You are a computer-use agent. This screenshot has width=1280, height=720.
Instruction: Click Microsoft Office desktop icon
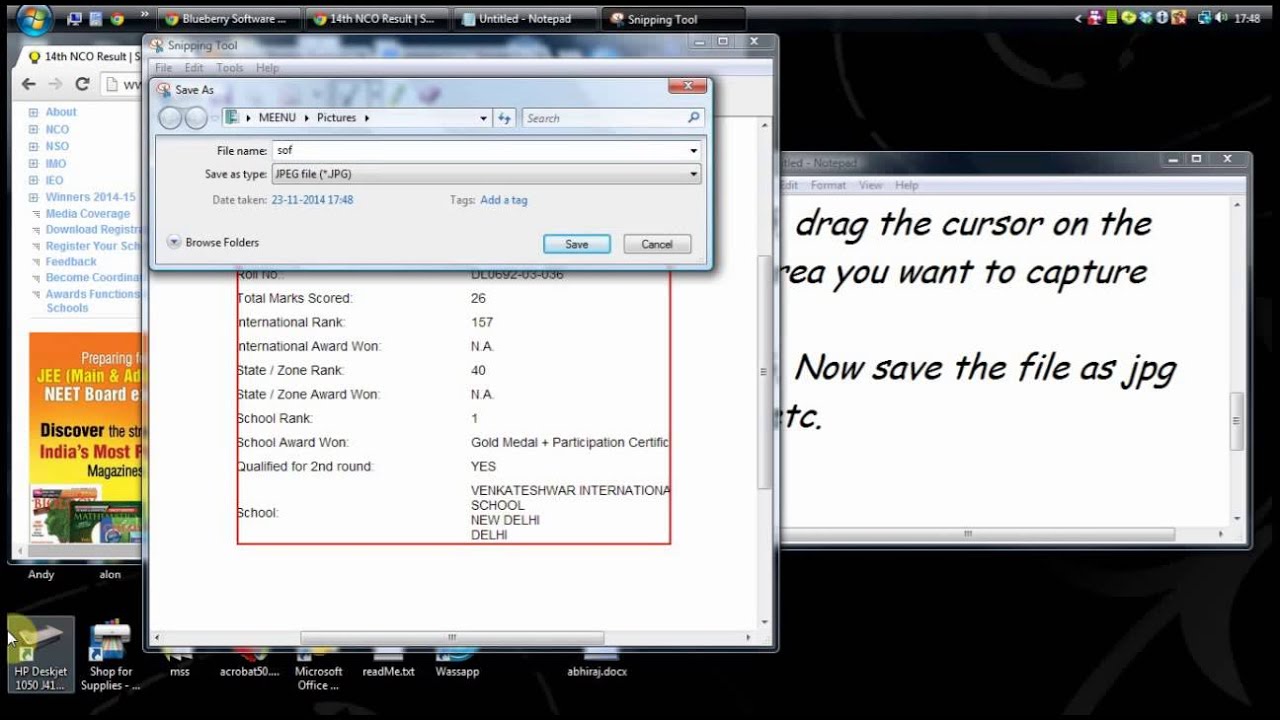[319, 671]
